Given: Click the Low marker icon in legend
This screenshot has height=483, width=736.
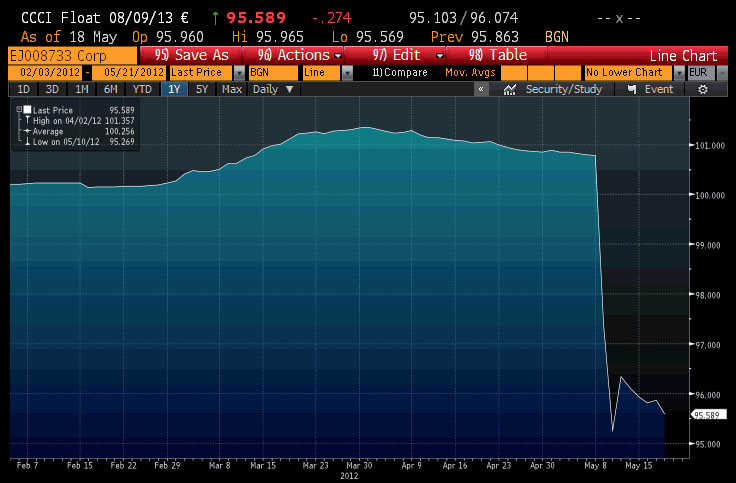Looking at the screenshot, I should tap(26, 142).
